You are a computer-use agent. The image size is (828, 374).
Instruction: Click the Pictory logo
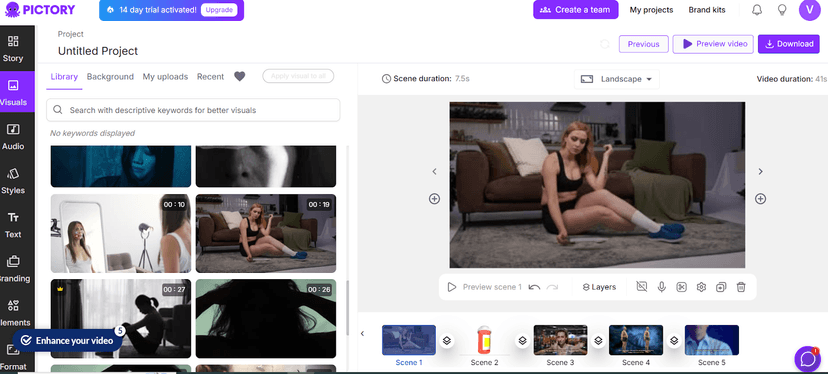click(40, 10)
